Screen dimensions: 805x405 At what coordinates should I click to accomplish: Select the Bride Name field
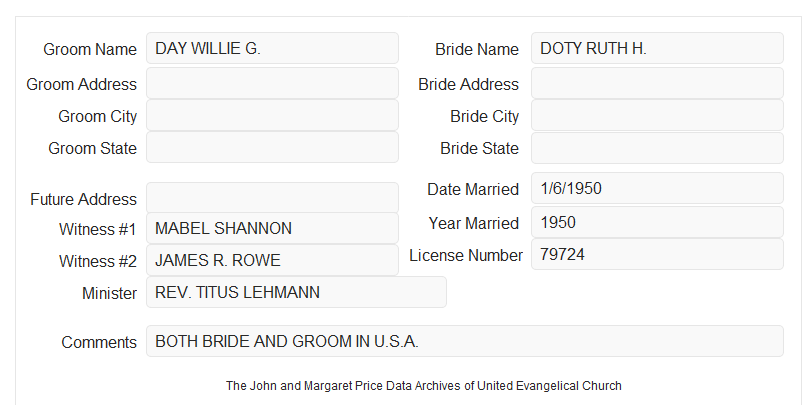(657, 48)
